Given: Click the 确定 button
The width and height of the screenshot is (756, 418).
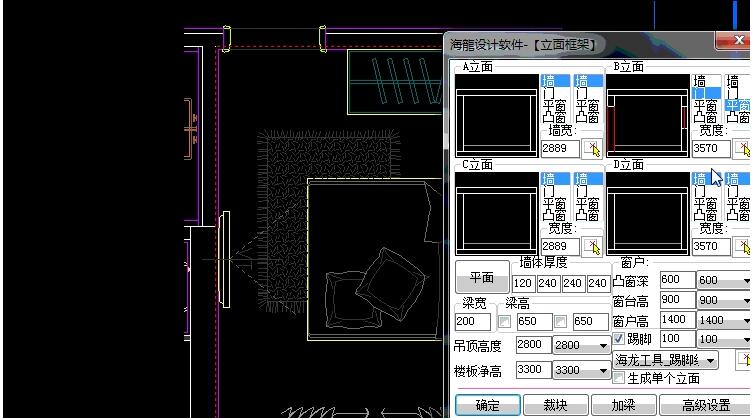Looking at the screenshot, I should (487, 405).
